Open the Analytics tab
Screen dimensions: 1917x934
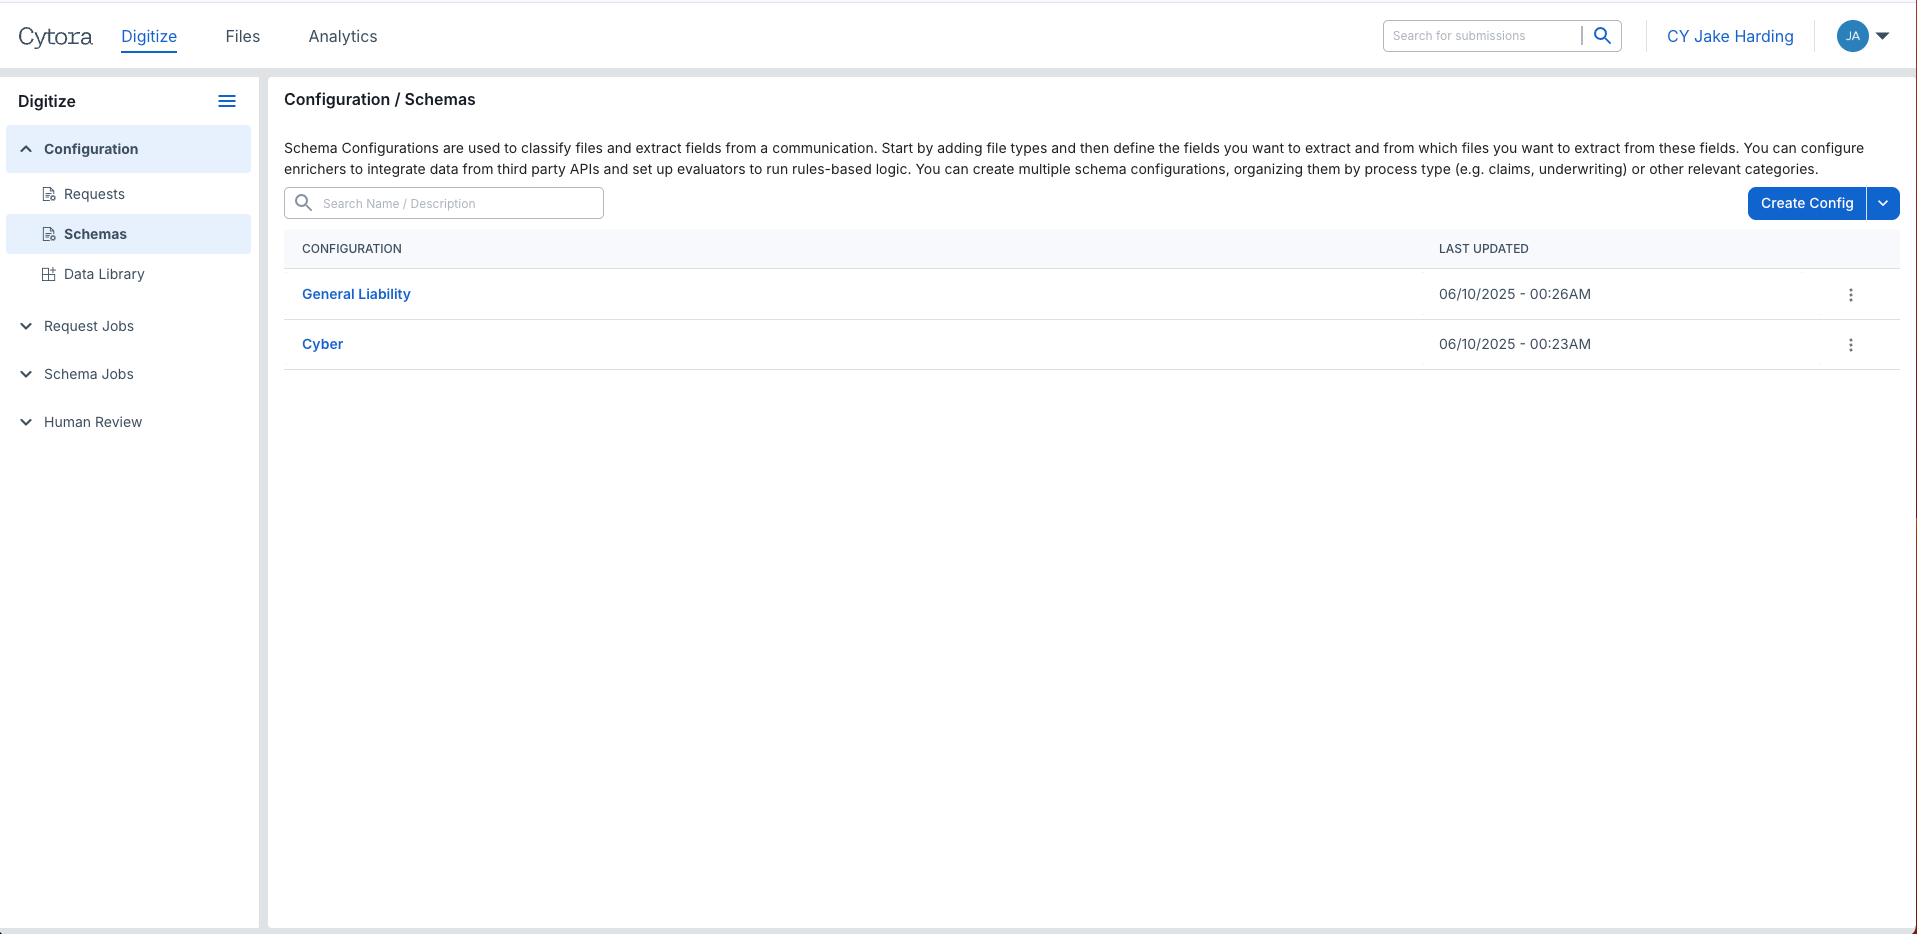tap(343, 37)
